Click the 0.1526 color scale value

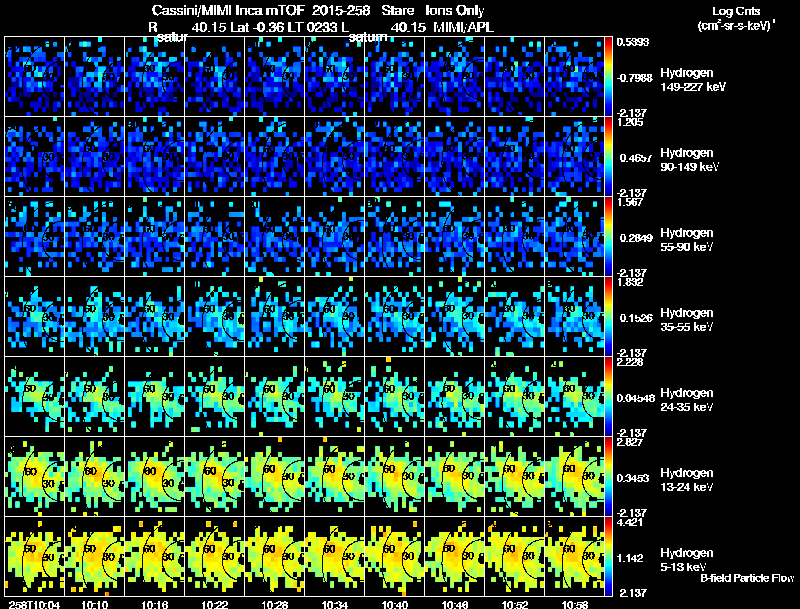point(635,318)
